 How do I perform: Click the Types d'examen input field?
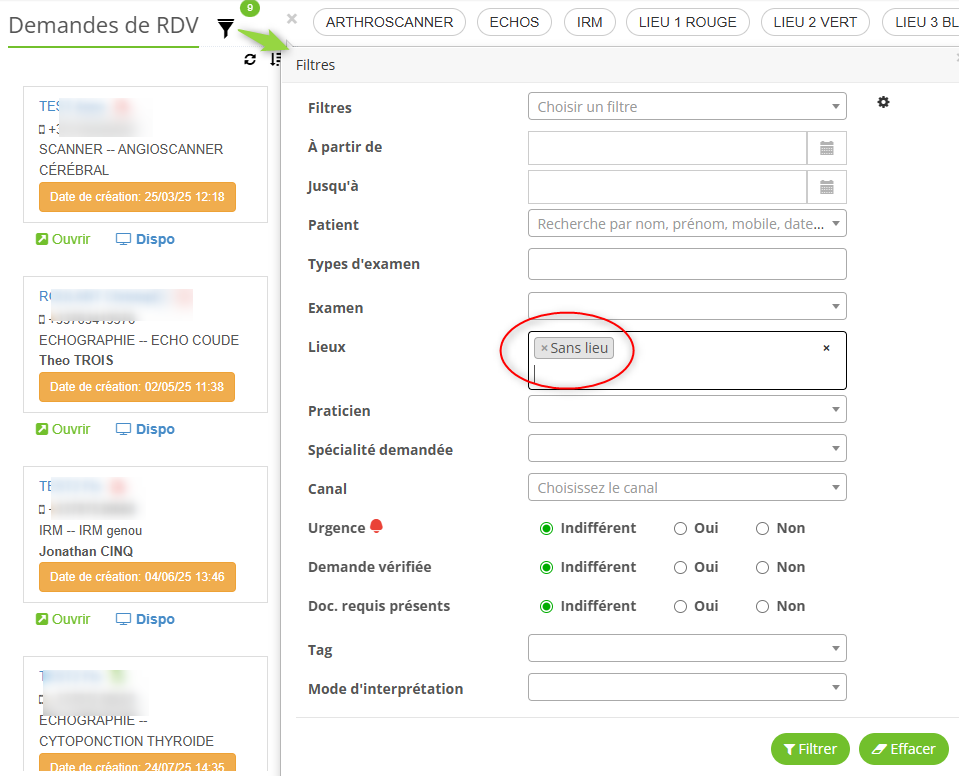(x=686, y=264)
